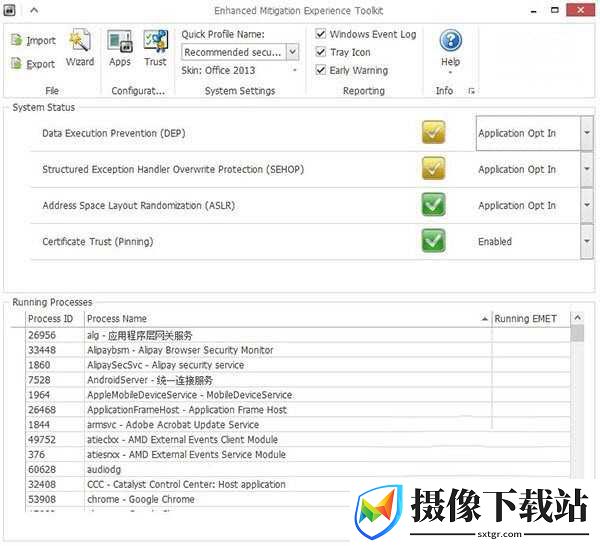The height and width of the screenshot is (546, 600).
Task: Click the process list scrollbar thumb
Action: [x=577, y=333]
